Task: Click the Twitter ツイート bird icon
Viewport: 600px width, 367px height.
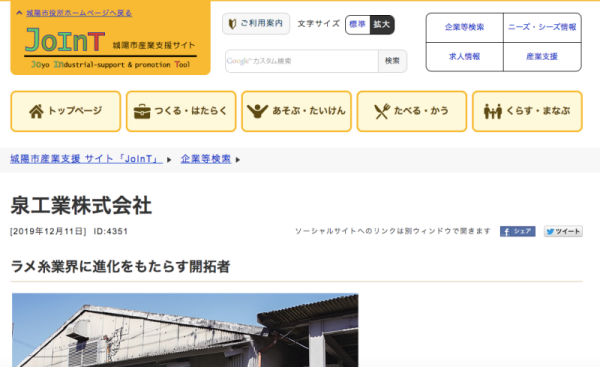Action: pyautogui.click(x=550, y=232)
